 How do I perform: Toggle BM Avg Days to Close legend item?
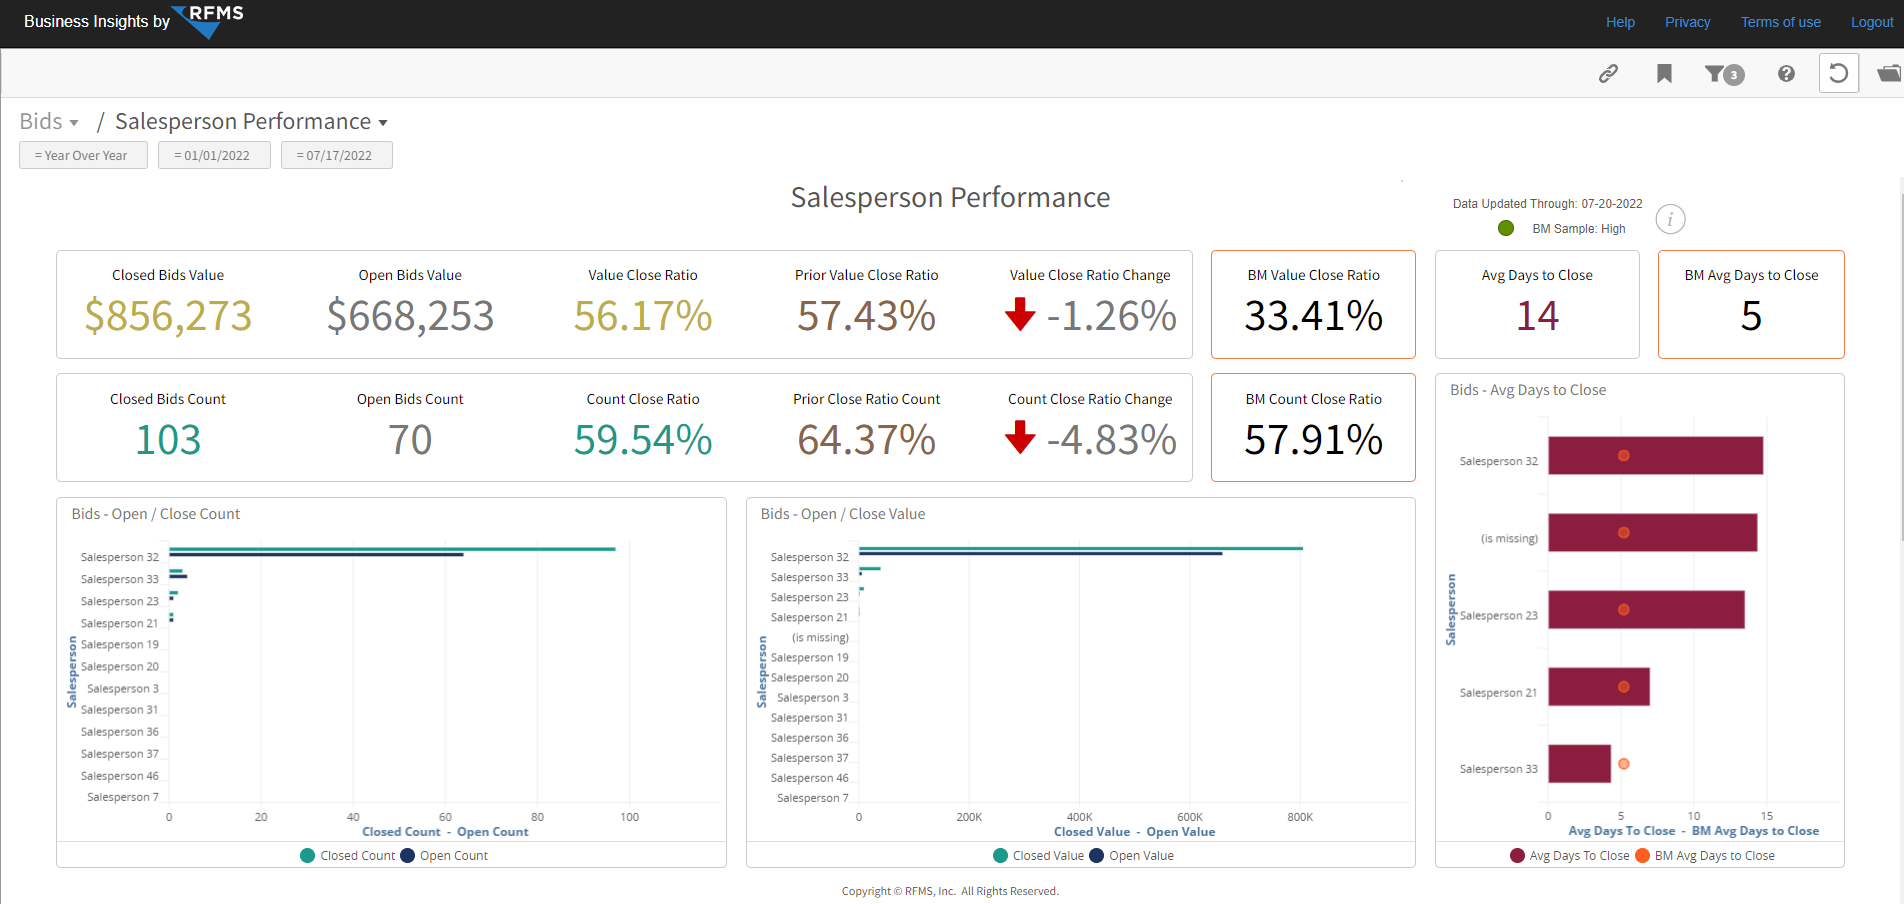coord(1705,856)
